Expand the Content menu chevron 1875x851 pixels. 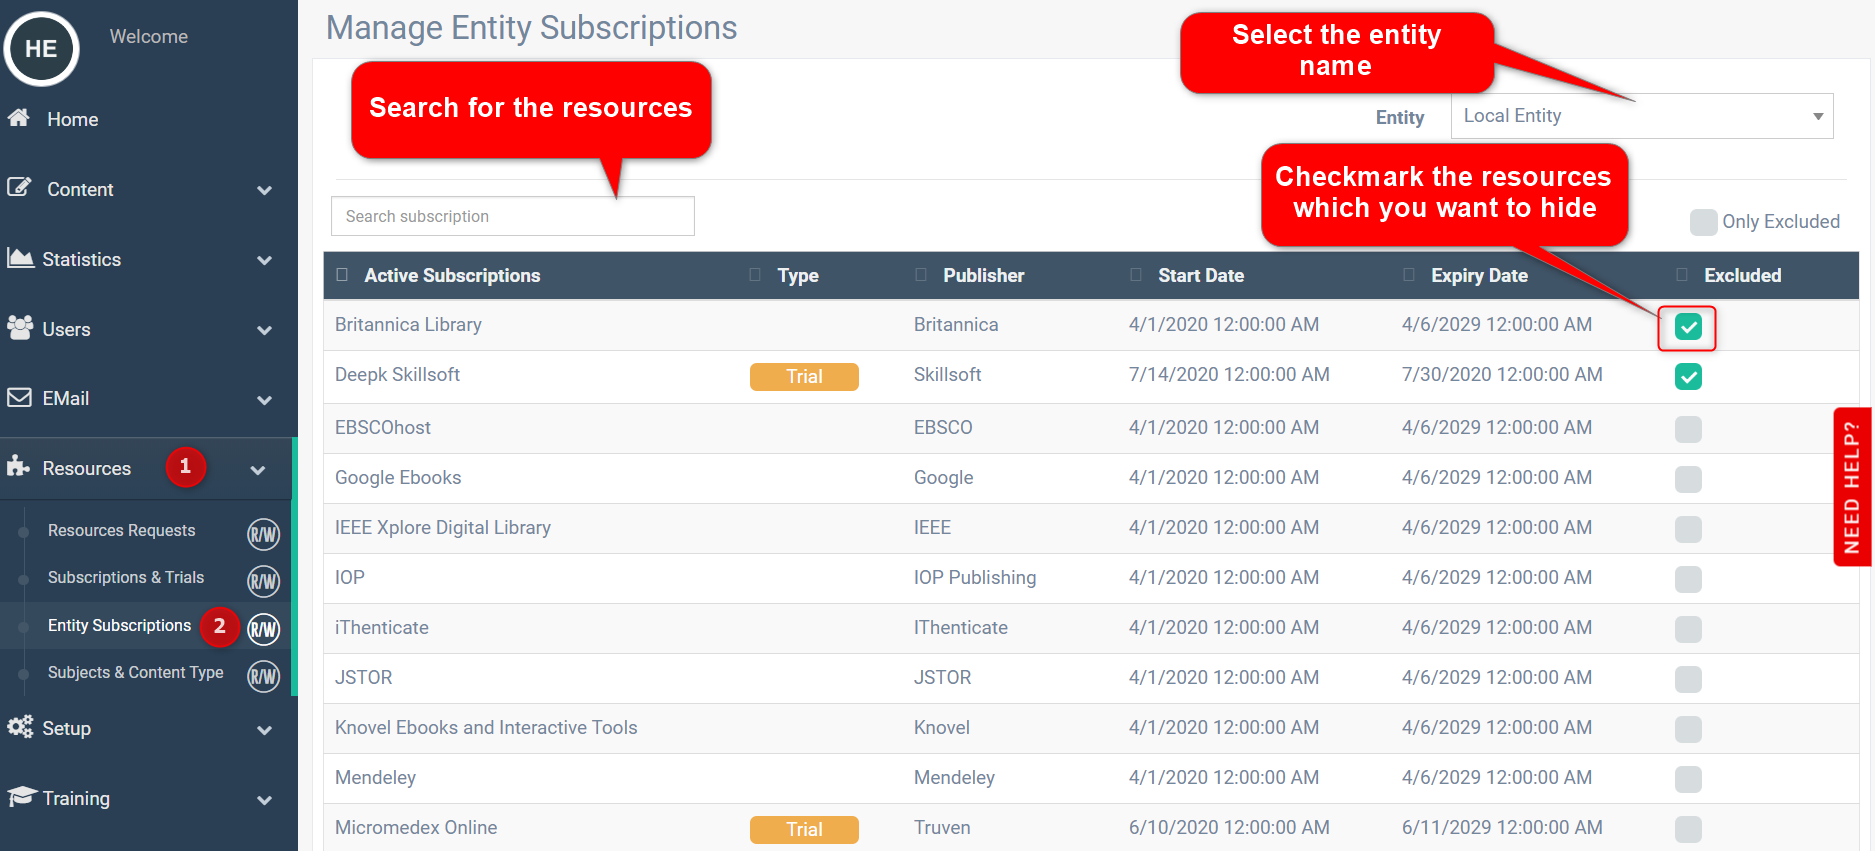[x=264, y=190]
